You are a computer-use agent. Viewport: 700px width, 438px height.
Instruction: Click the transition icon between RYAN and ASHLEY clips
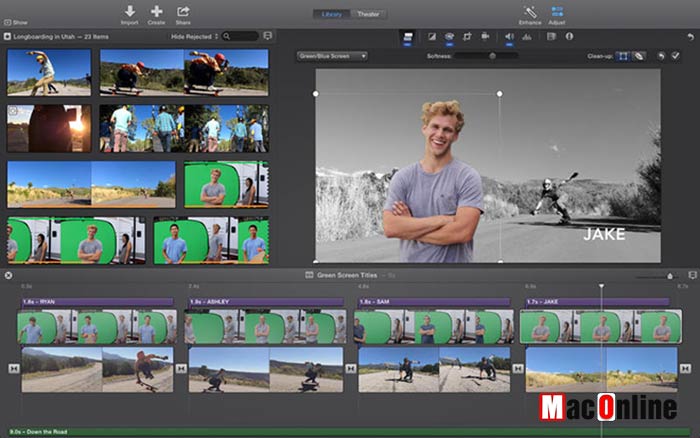181,368
